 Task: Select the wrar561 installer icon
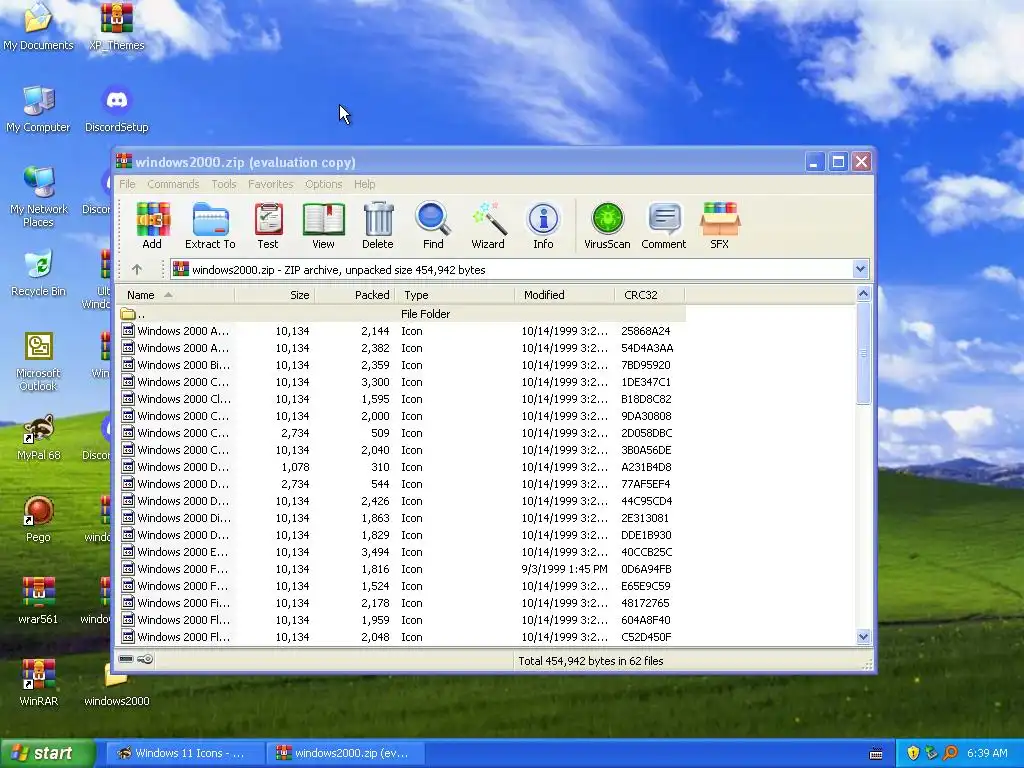pyautogui.click(x=38, y=601)
